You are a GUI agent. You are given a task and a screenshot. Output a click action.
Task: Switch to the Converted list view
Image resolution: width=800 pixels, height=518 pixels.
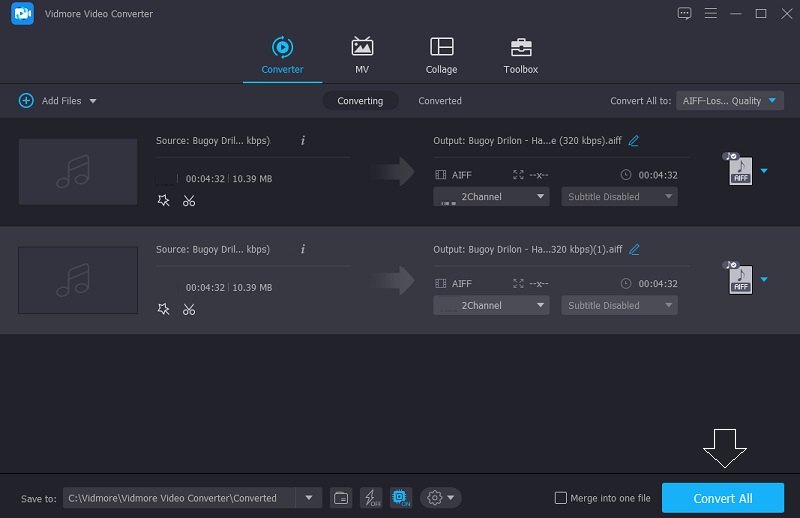[440, 101]
